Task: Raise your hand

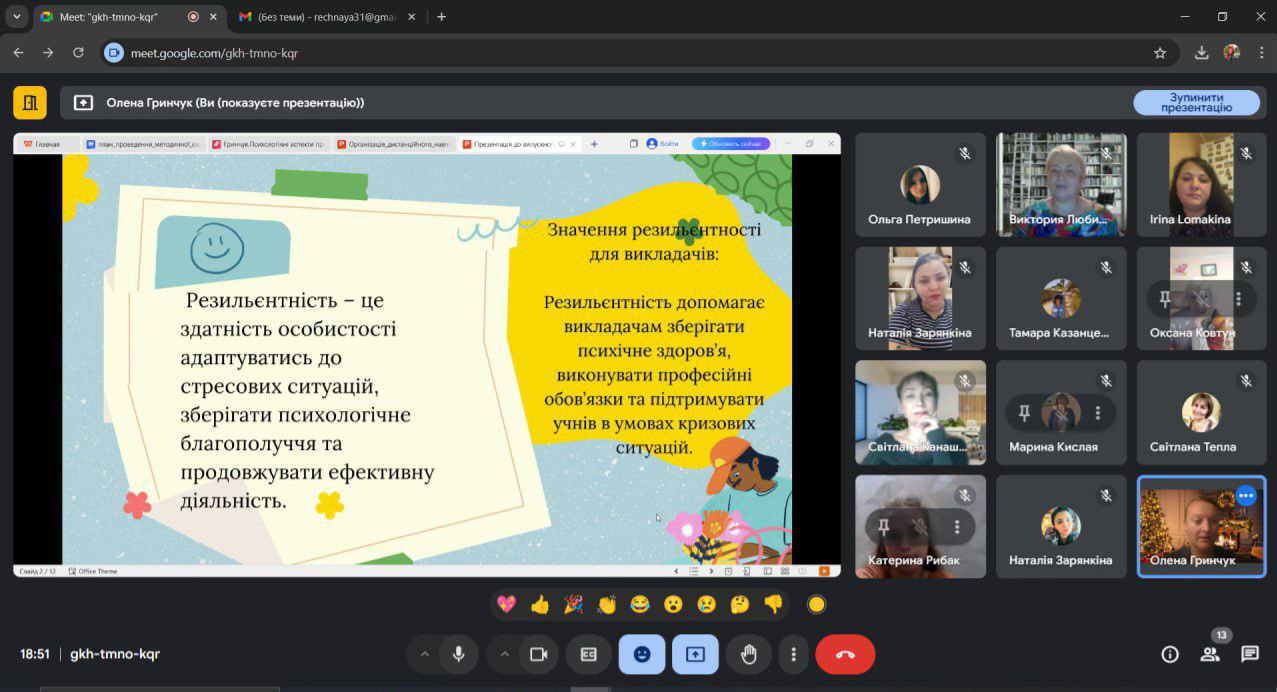Action: click(749, 654)
